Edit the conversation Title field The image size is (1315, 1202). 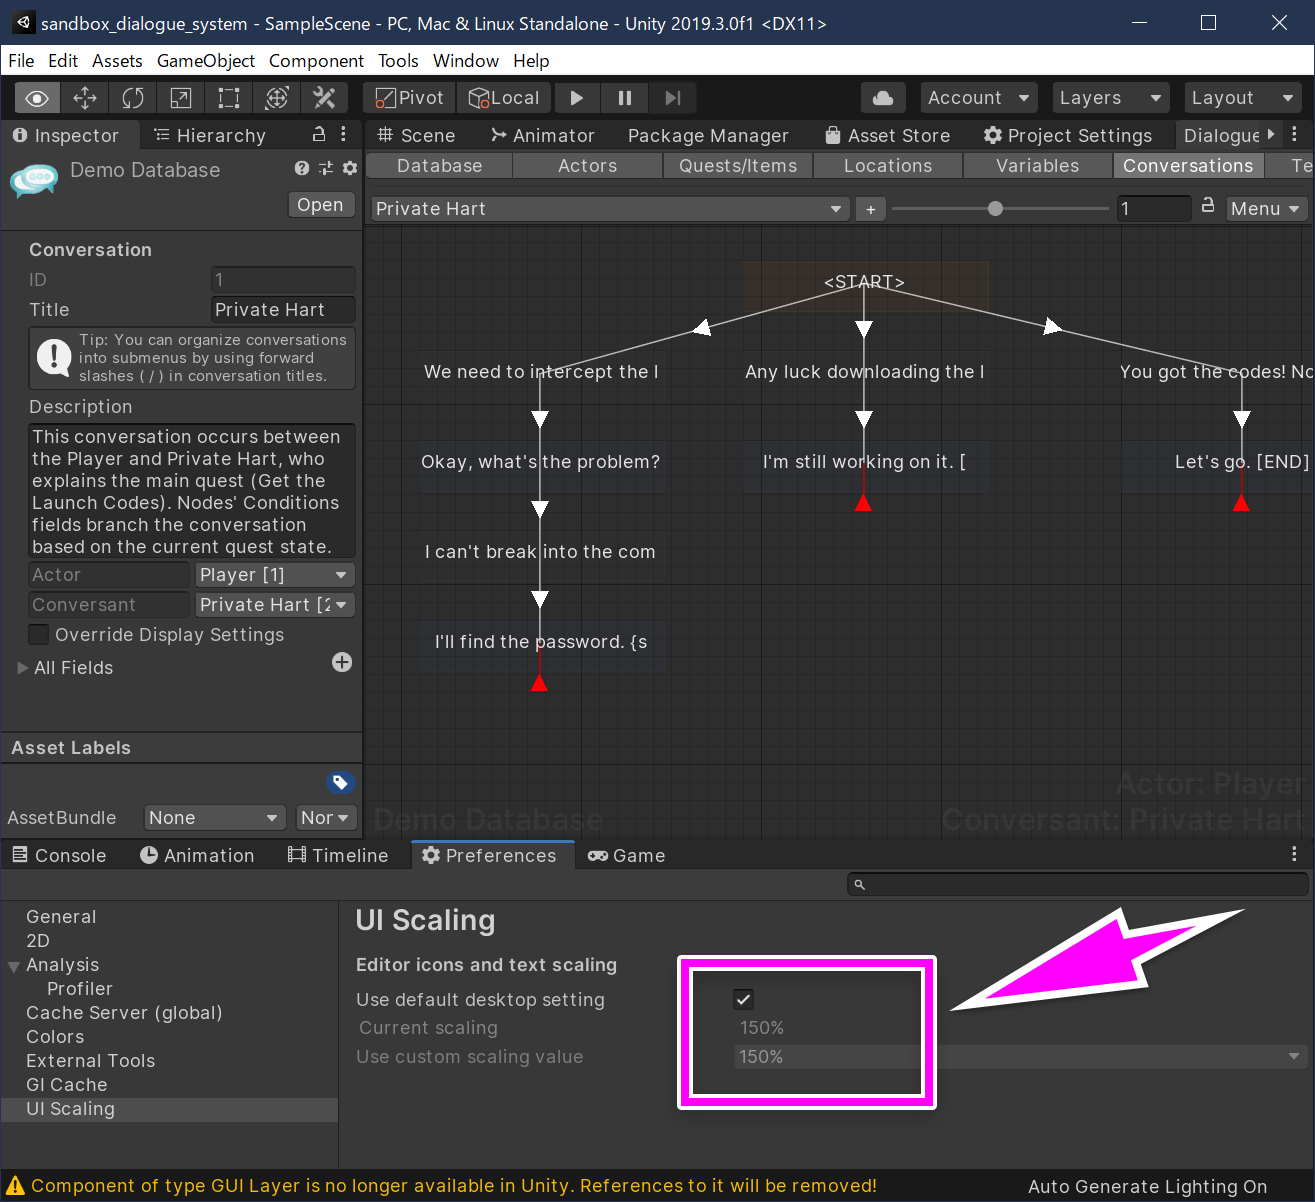pos(283,310)
